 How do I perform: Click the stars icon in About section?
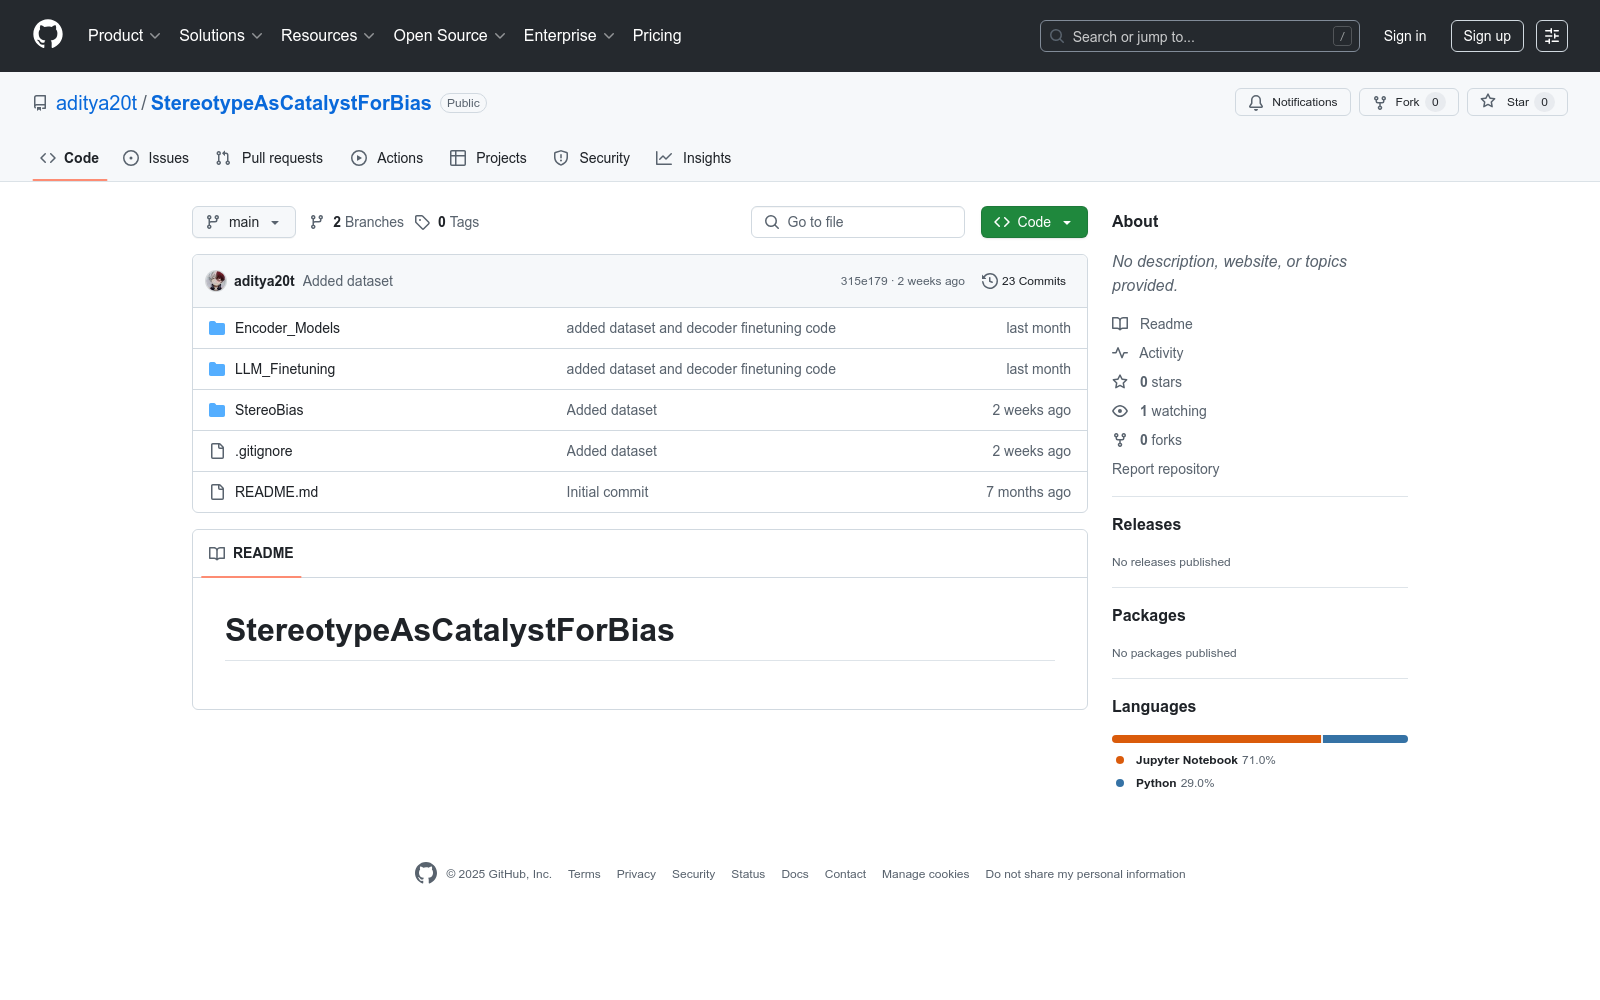click(x=1120, y=382)
